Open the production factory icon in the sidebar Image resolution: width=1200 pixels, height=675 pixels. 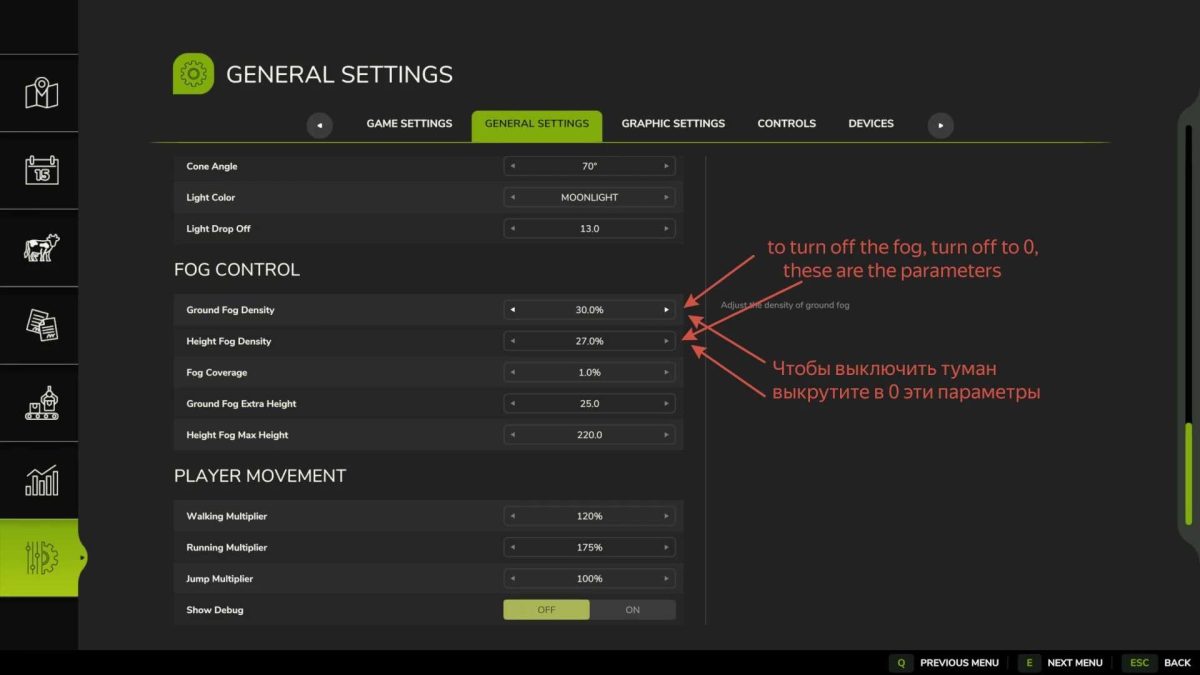coord(39,403)
